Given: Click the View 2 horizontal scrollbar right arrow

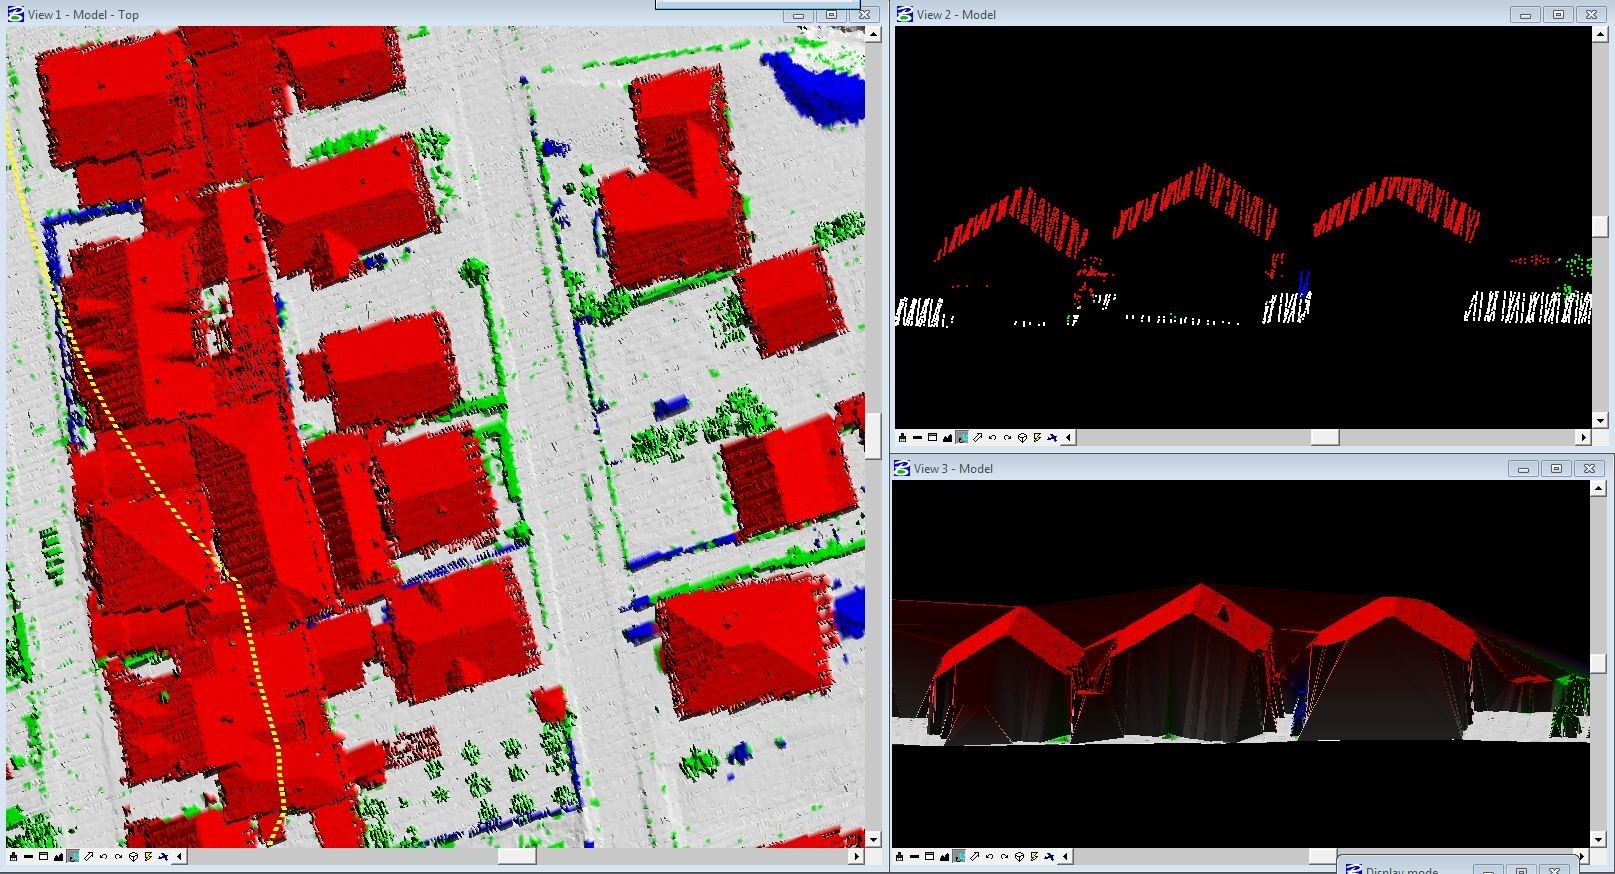Looking at the screenshot, I should click(1583, 437).
